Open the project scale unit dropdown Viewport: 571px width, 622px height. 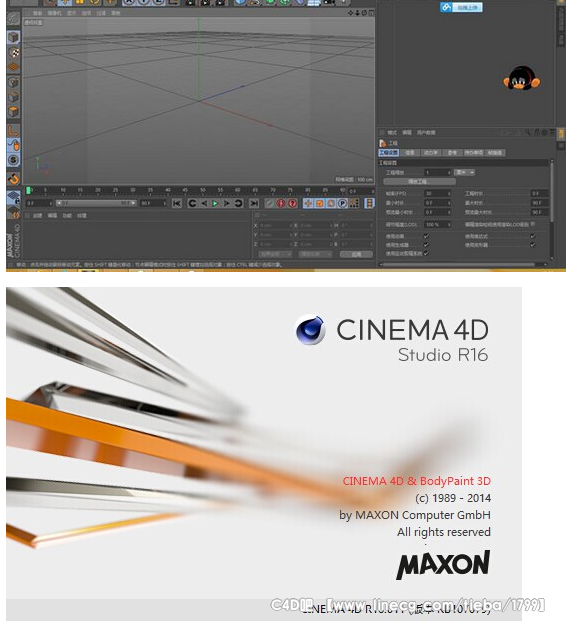464,173
